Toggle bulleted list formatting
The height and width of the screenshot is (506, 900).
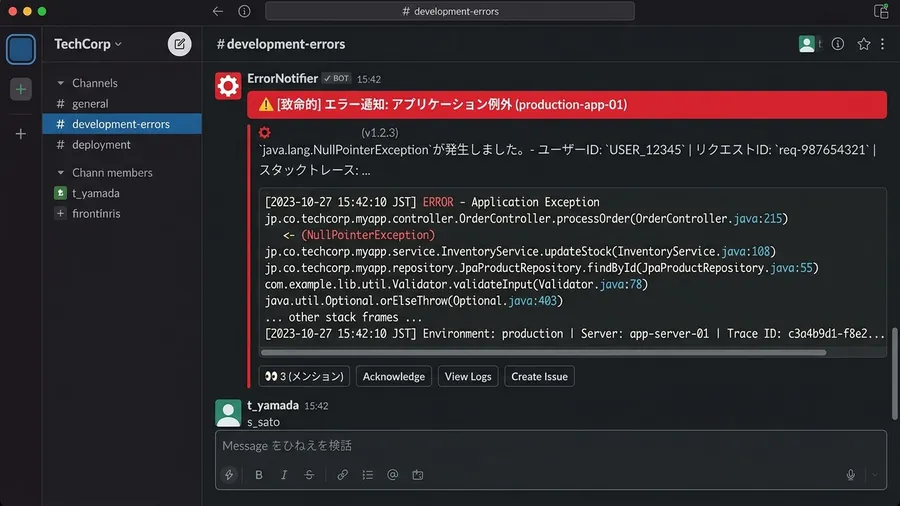(367, 475)
